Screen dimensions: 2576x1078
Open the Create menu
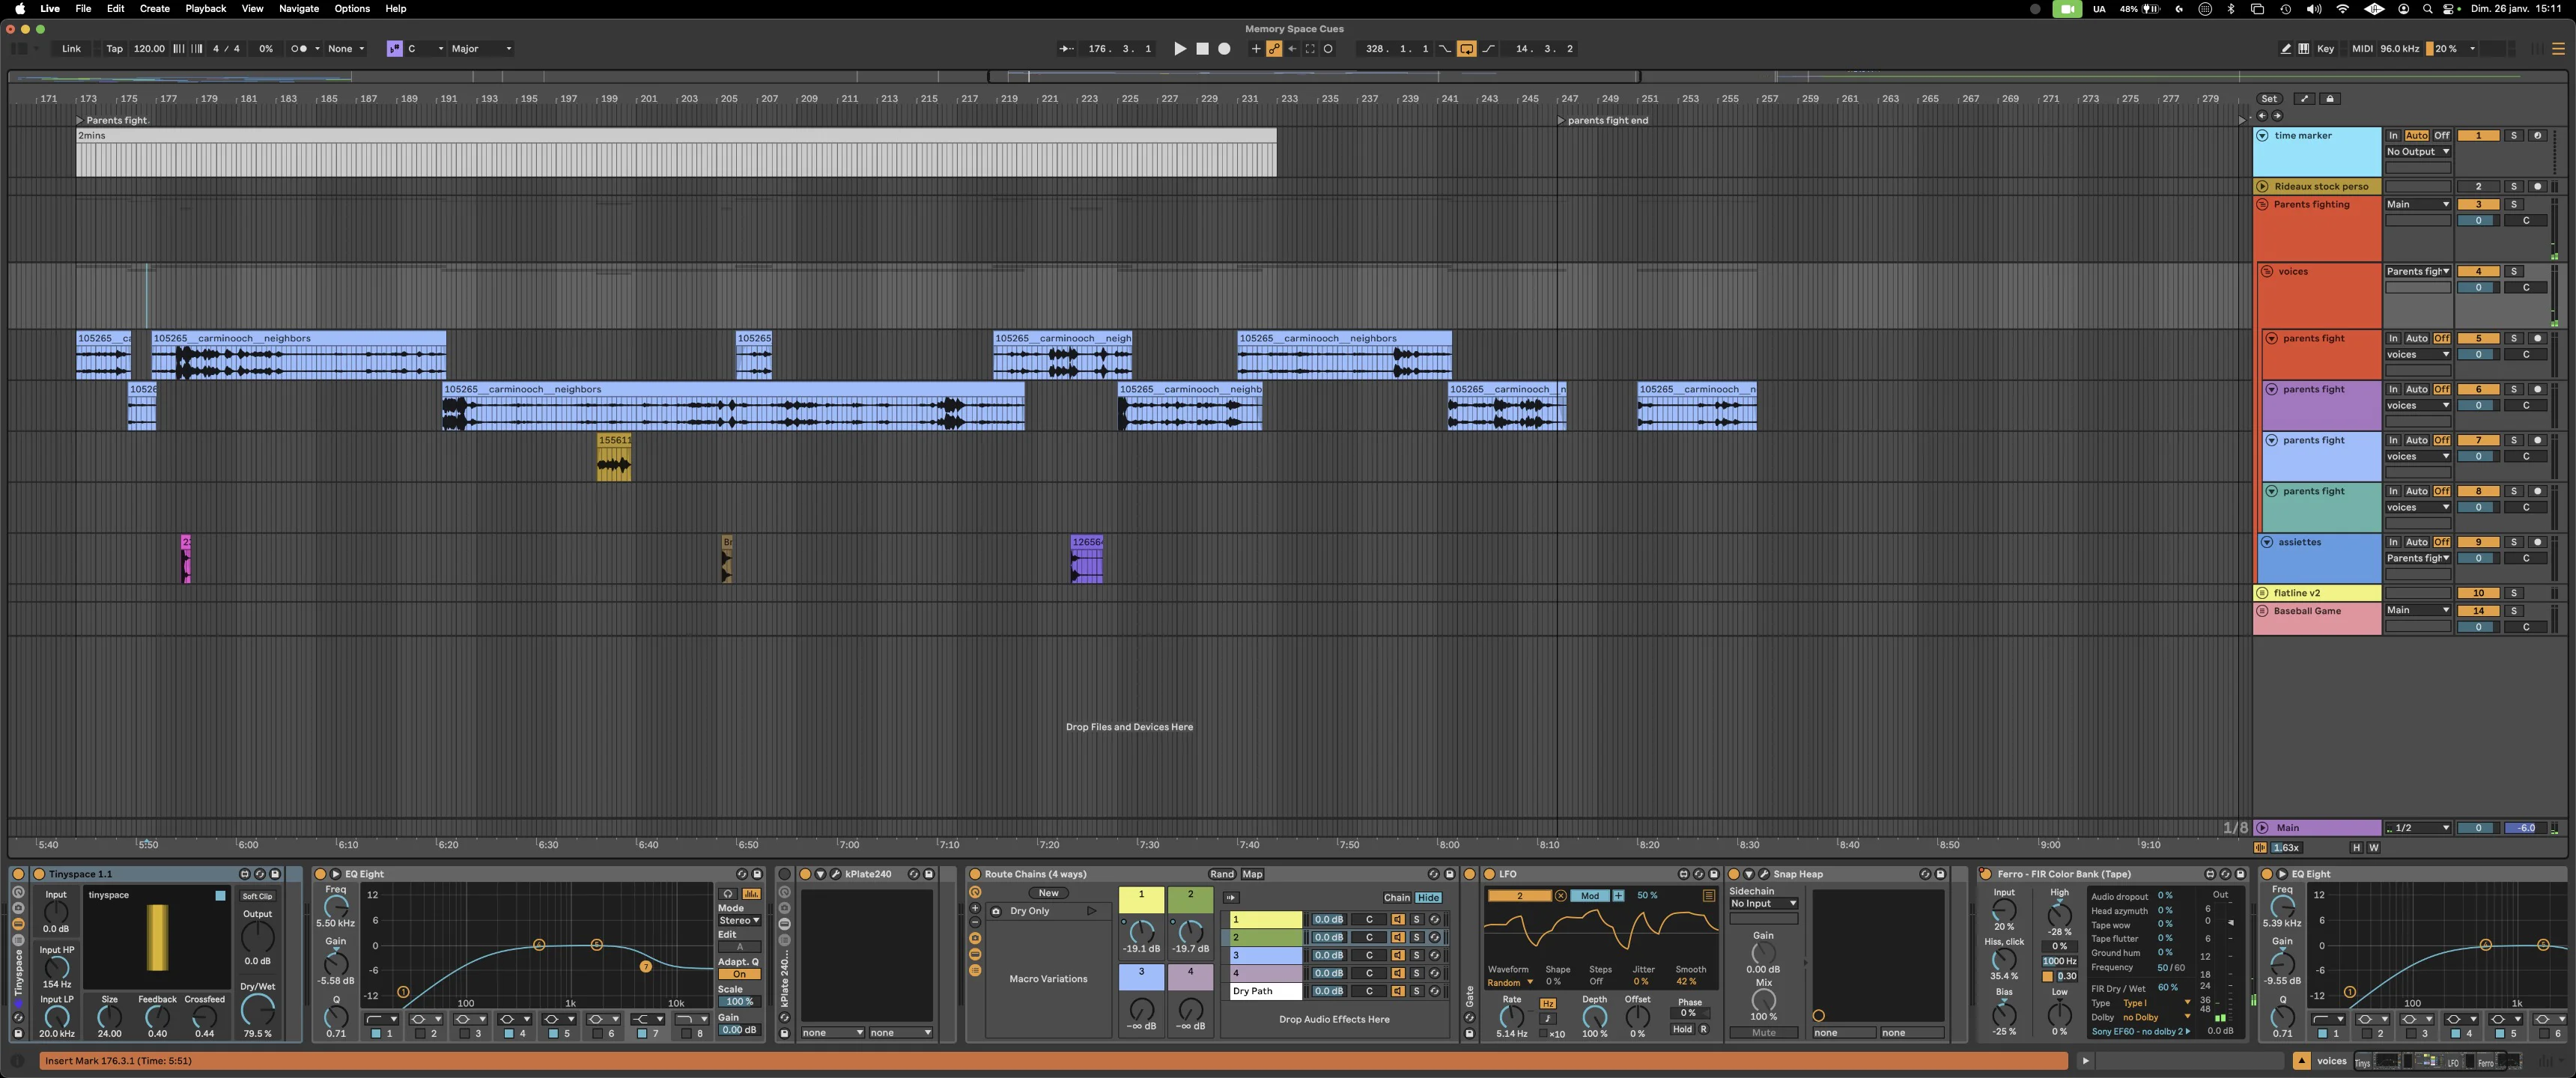coord(154,8)
